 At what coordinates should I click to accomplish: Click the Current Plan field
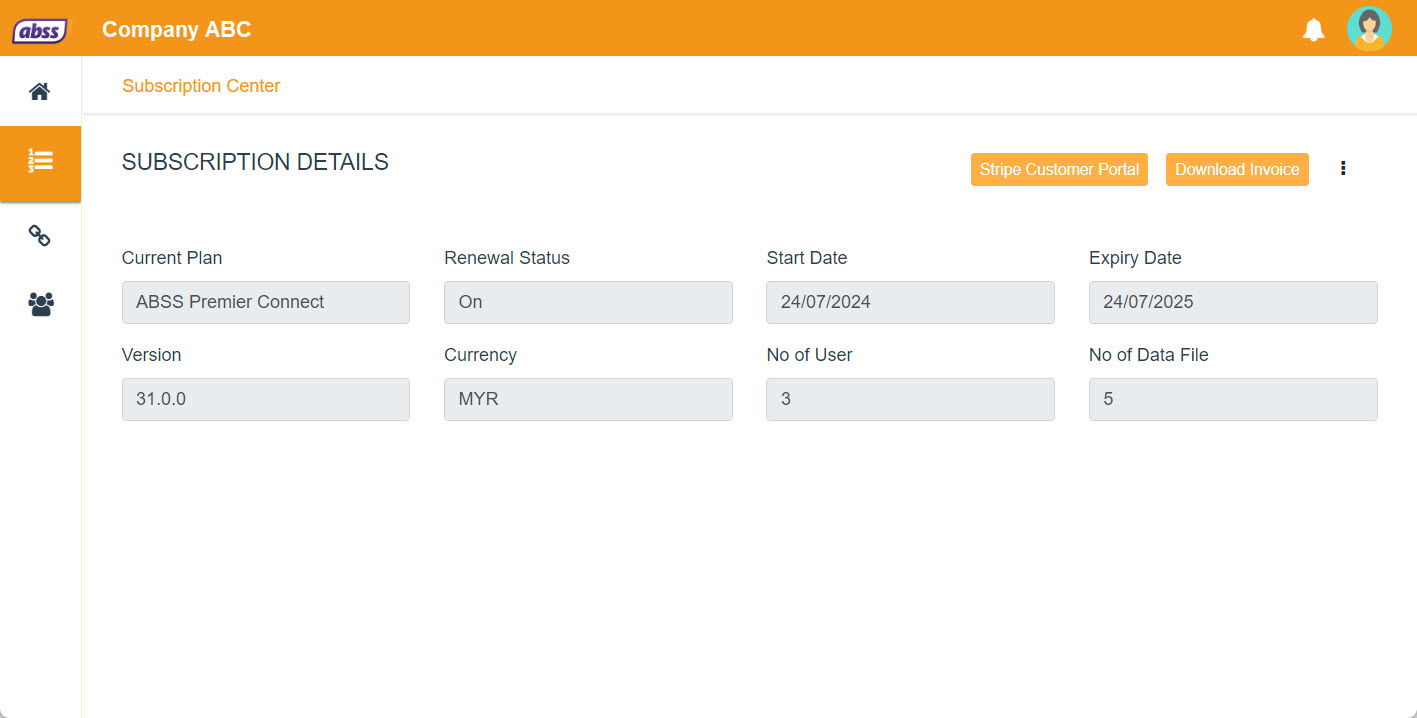(266, 302)
